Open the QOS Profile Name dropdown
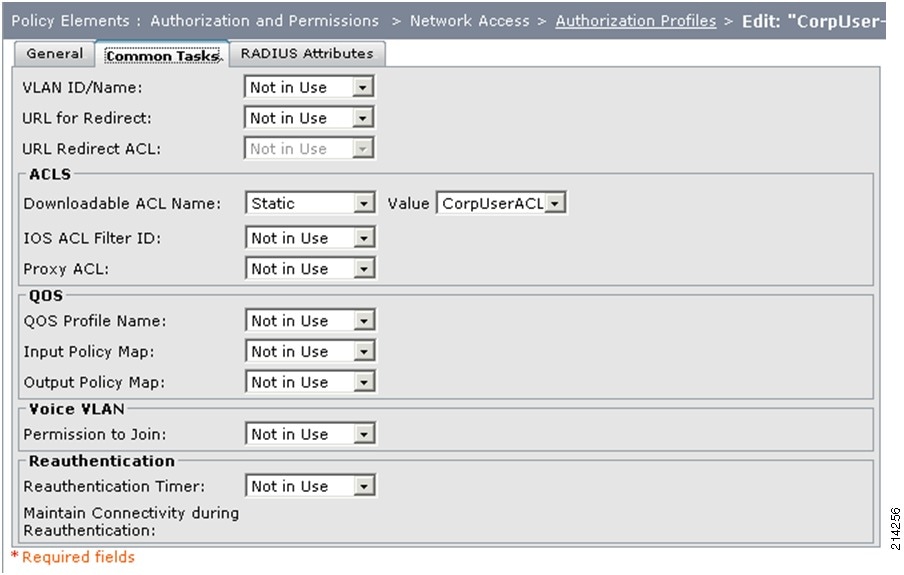The width and height of the screenshot is (904, 575). [310, 320]
